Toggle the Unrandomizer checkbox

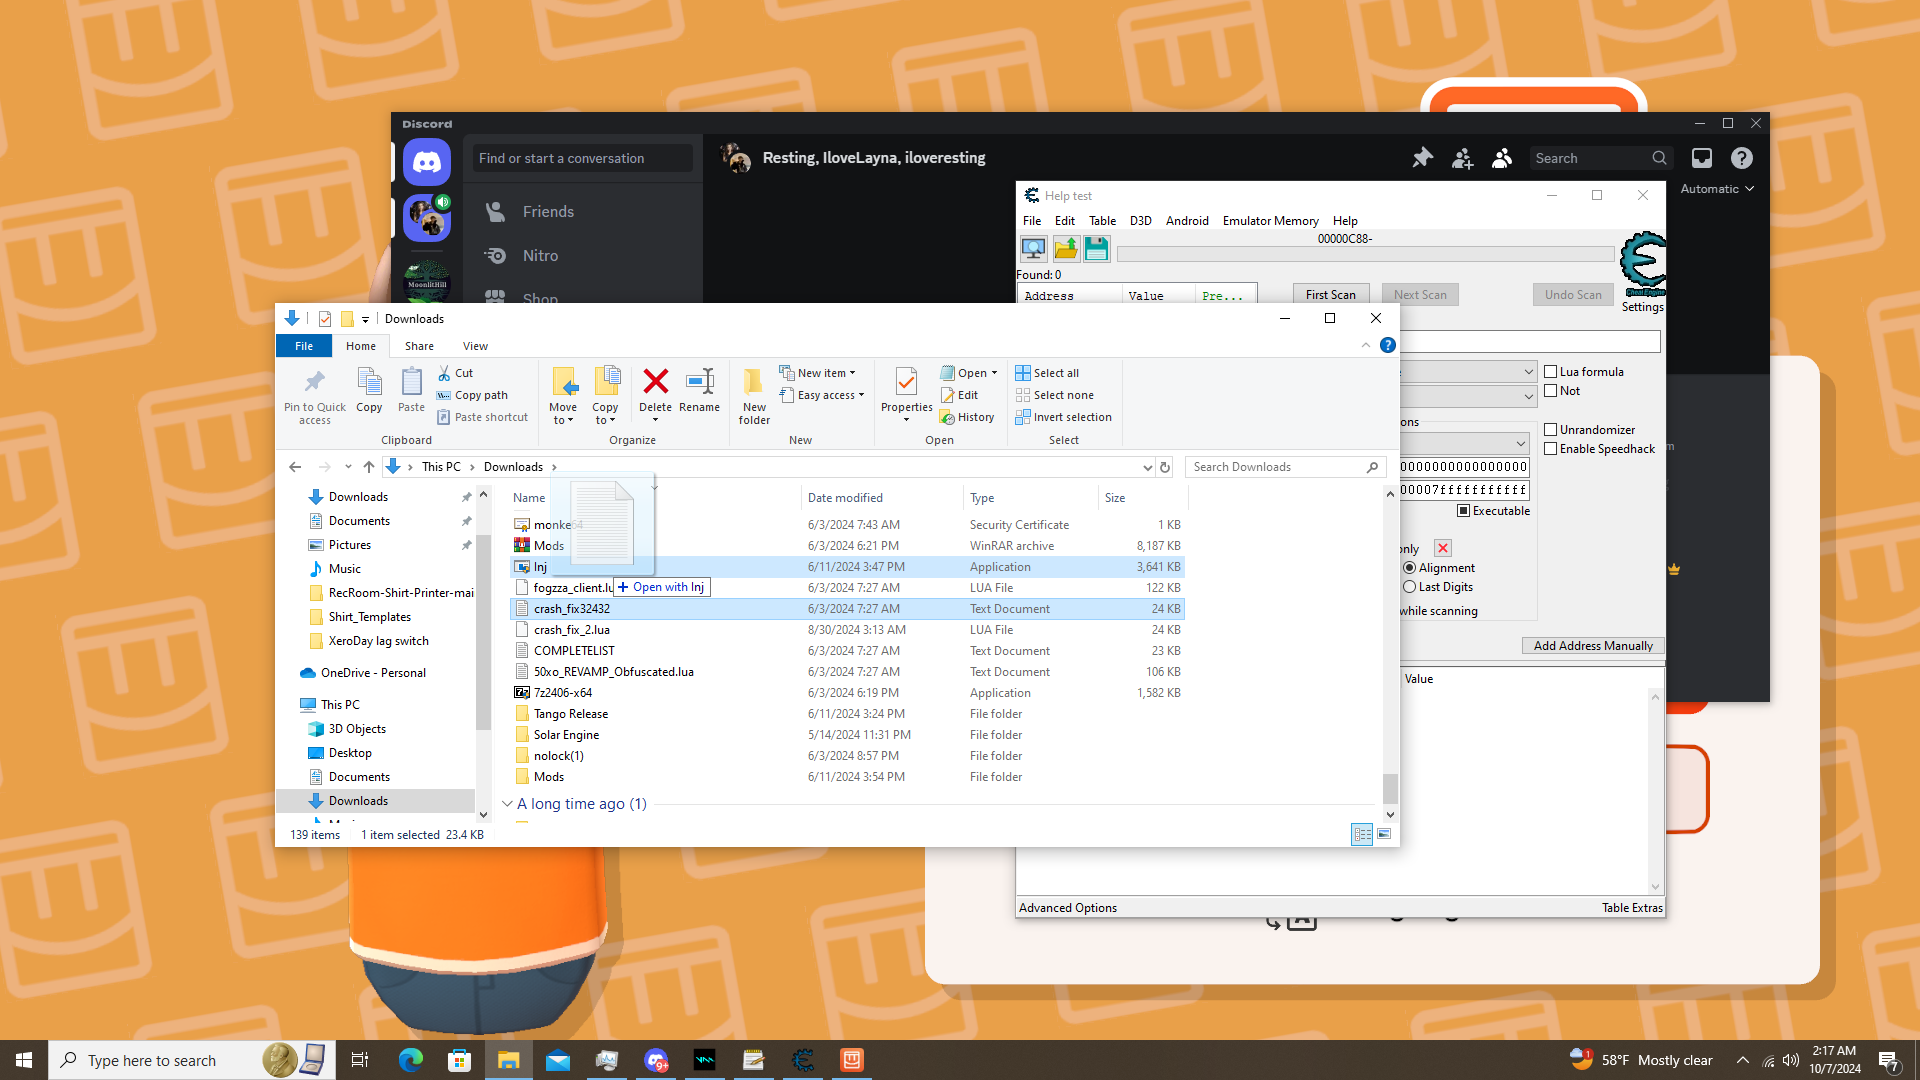tap(1551, 430)
